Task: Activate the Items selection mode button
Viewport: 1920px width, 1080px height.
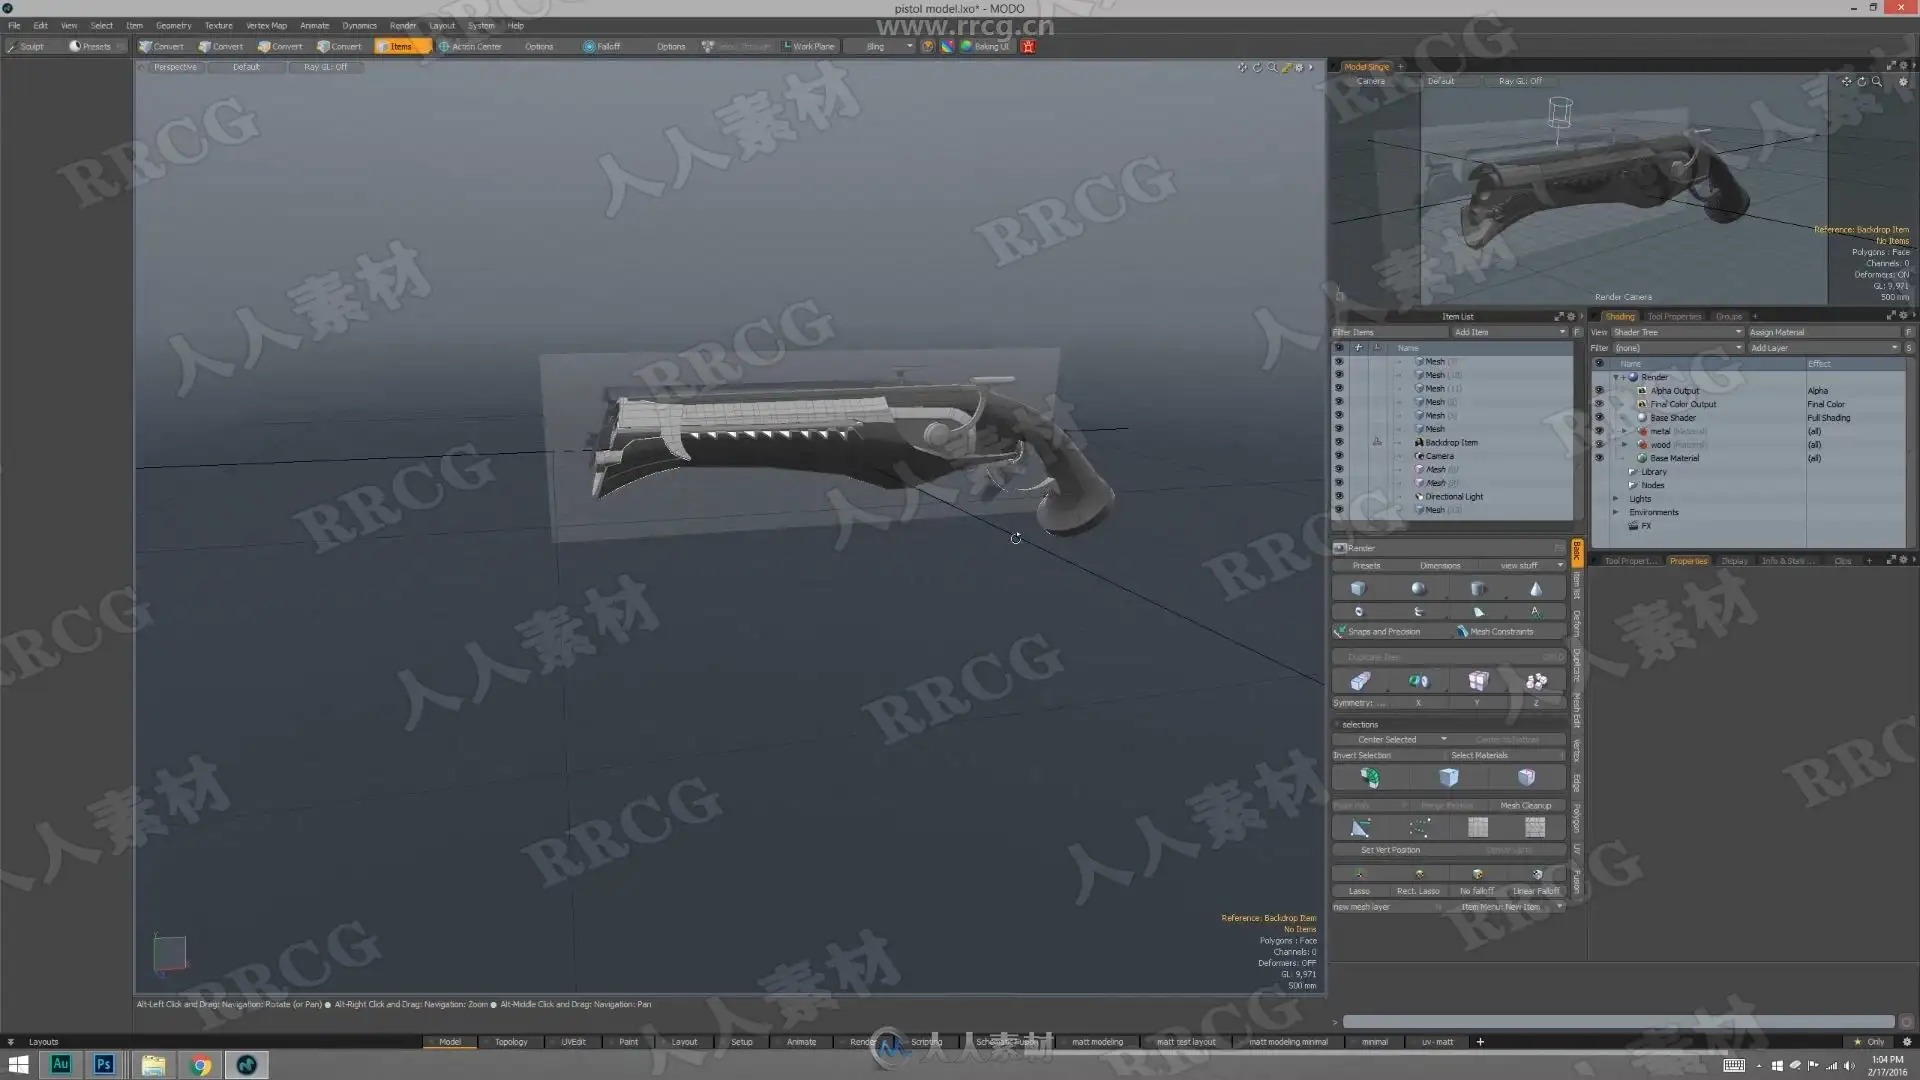Action: pyautogui.click(x=401, y=46)
